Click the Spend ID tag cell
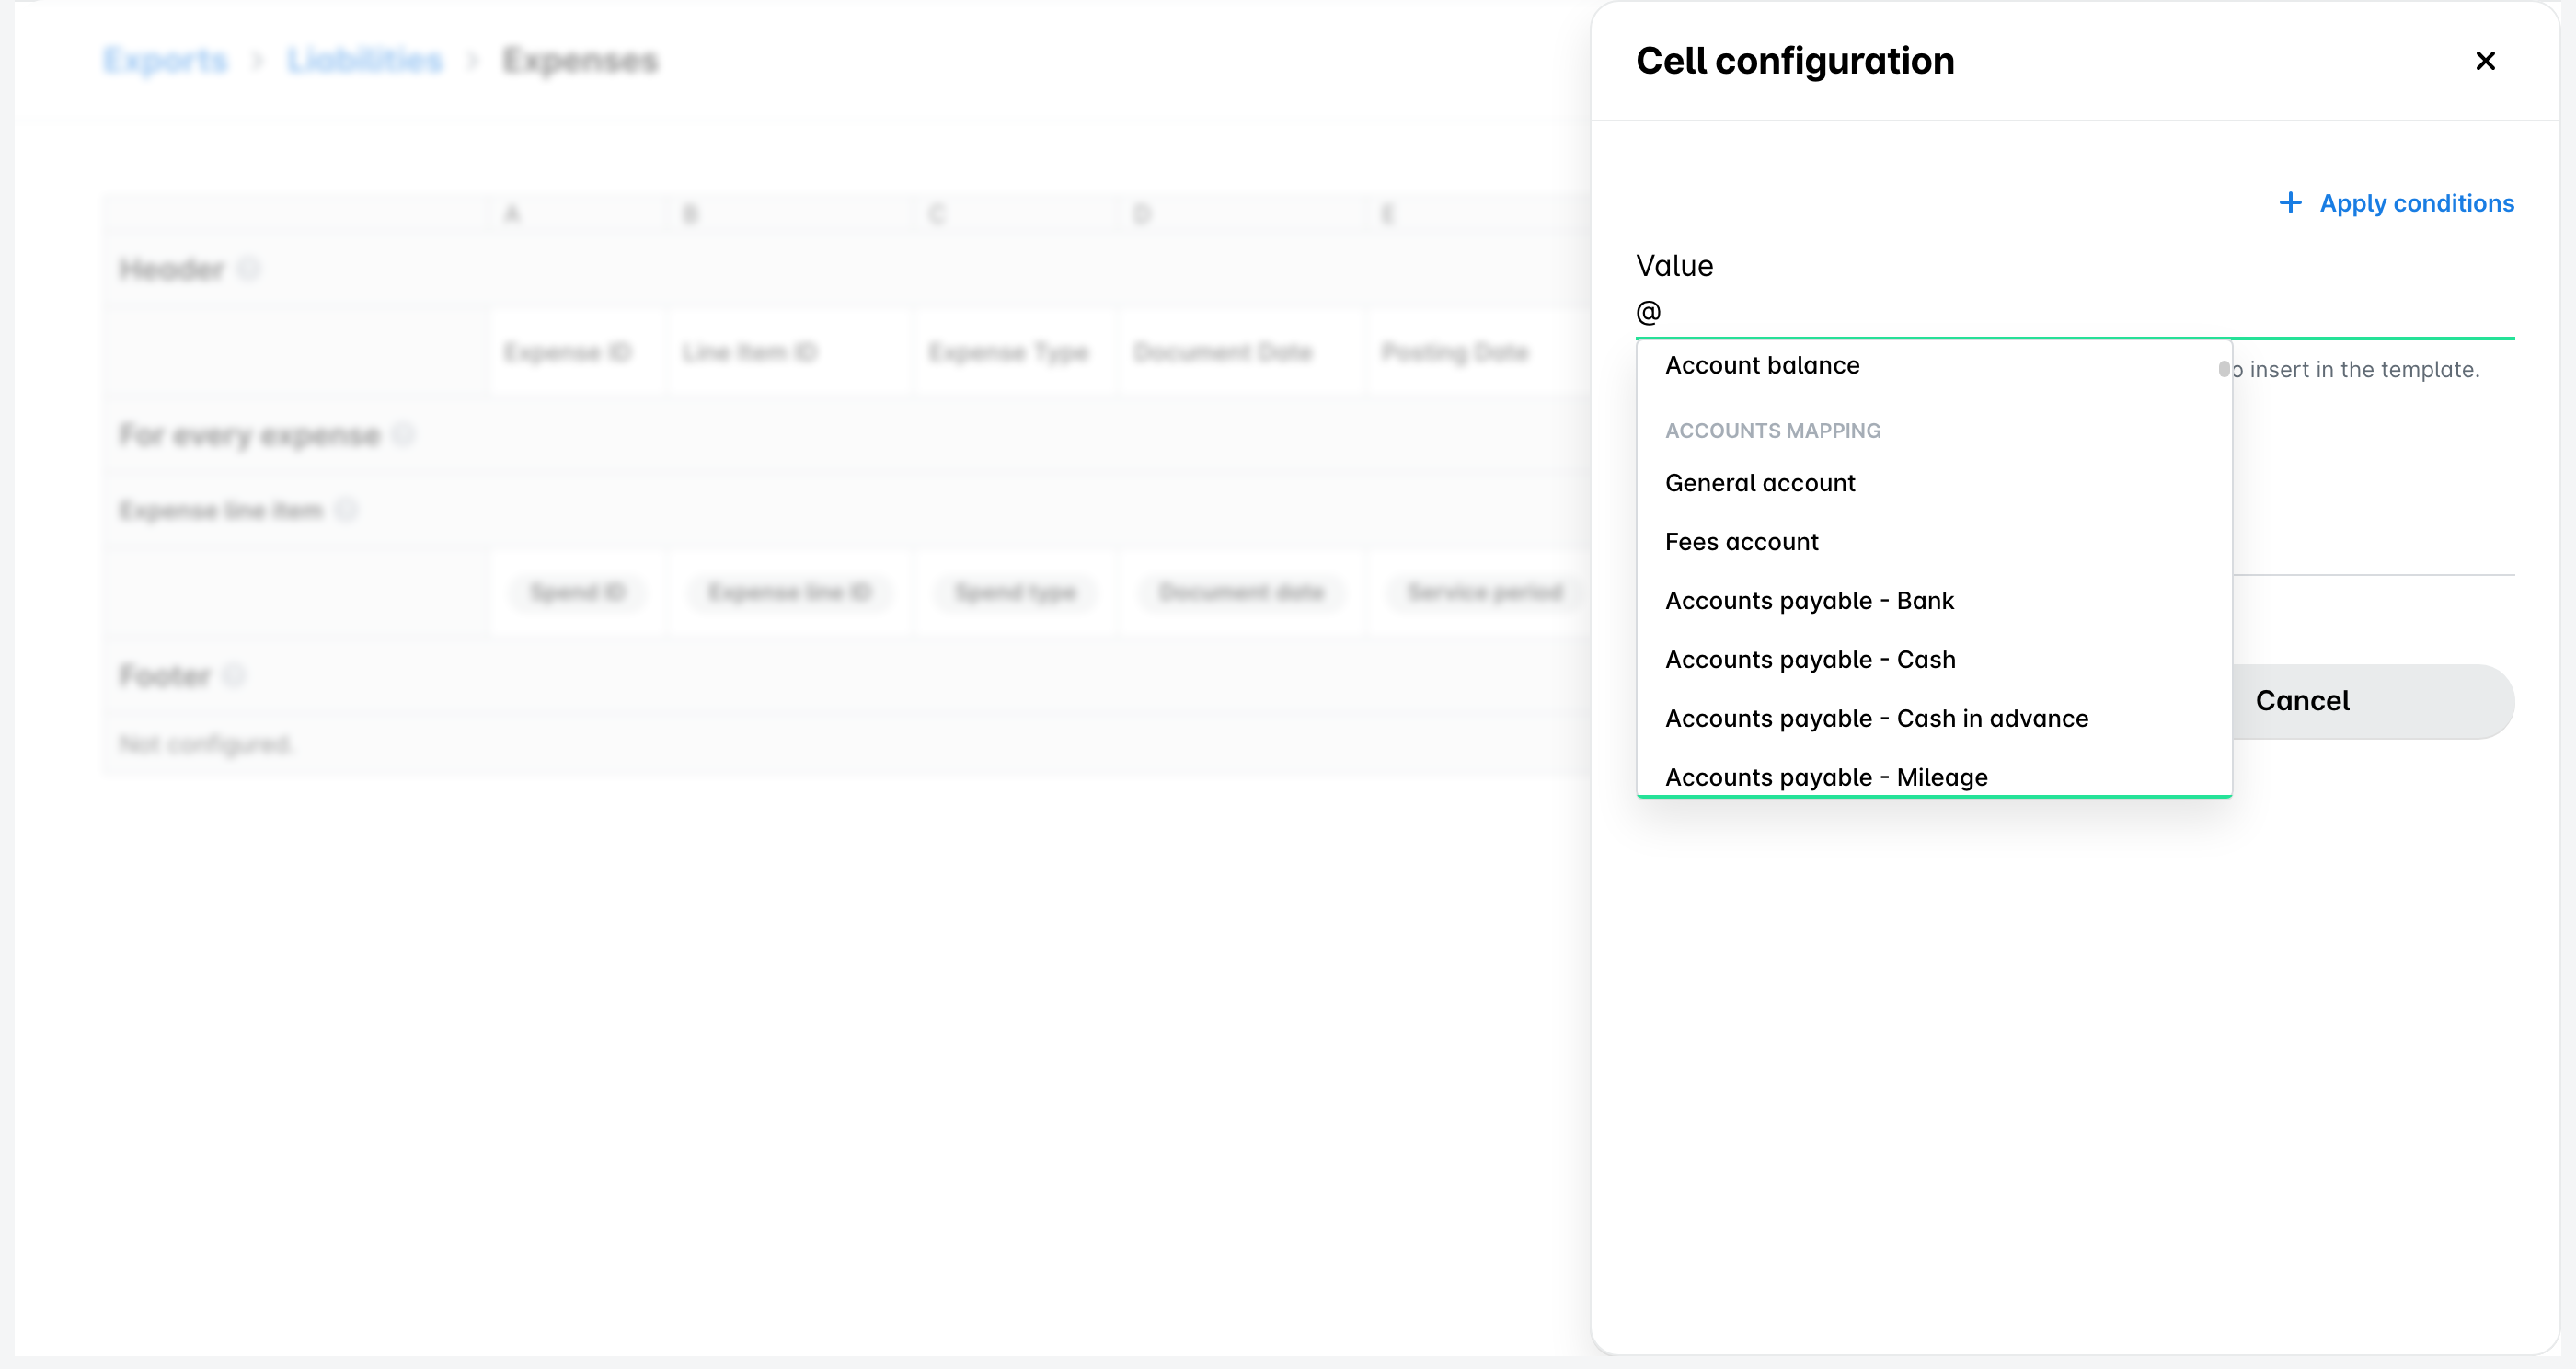 tap(577, 593)
